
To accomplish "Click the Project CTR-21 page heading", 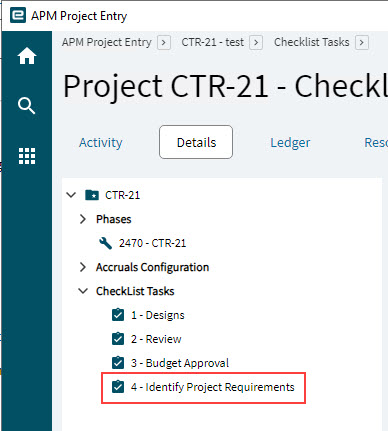I will [x=225, y=86].
